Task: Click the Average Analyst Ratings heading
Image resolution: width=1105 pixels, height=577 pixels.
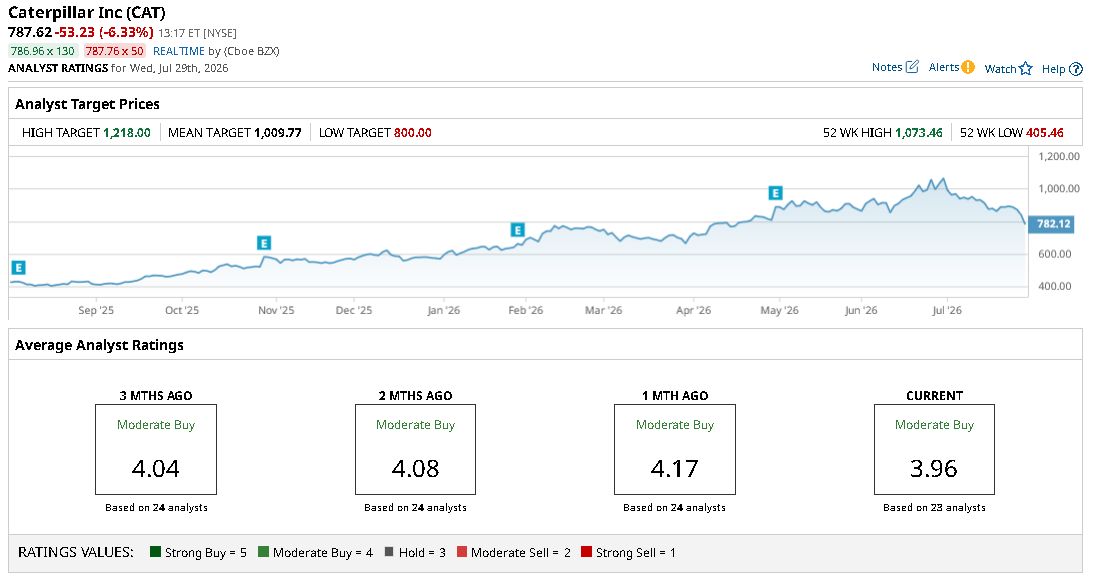Action: [x=99, y=345]
